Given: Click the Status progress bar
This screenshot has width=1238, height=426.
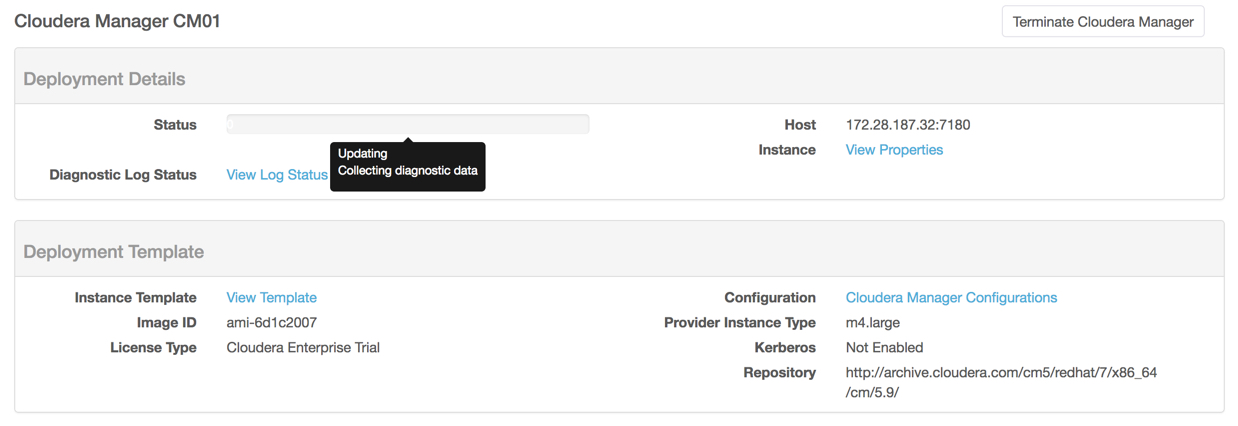Looking at the screenshot, I should (408, 124).
